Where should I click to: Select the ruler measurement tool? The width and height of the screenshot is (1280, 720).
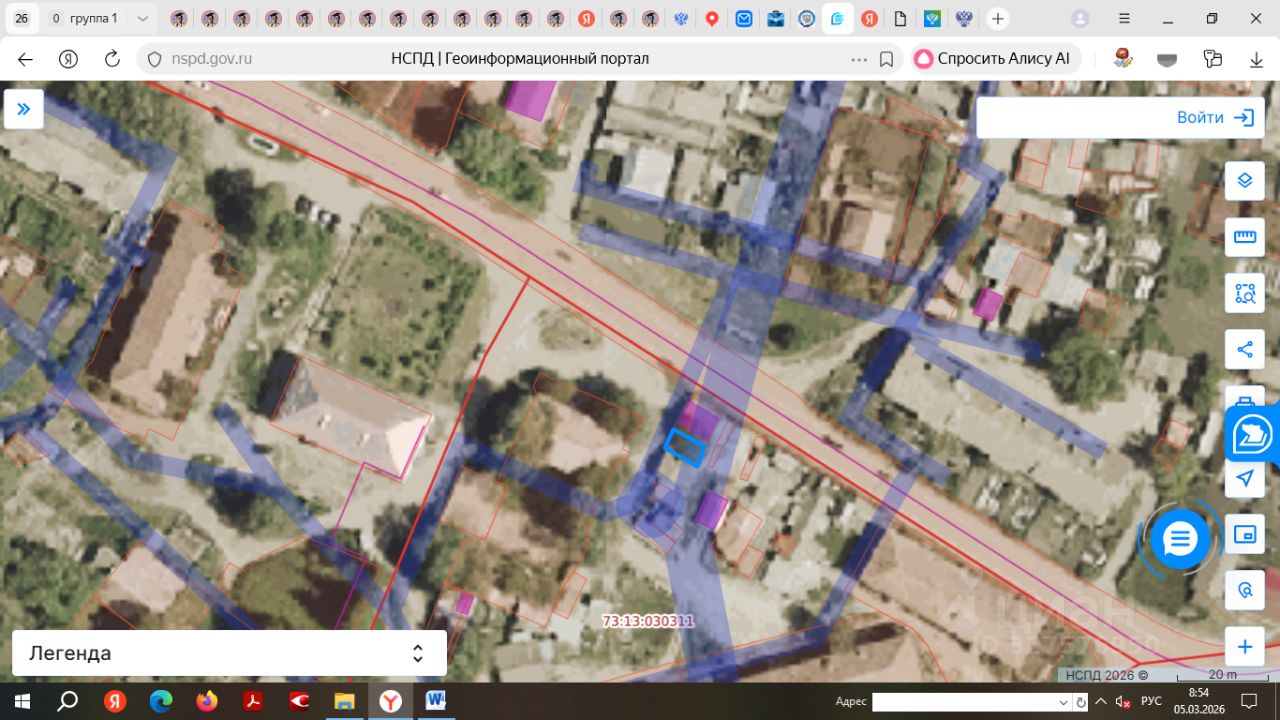click(x=1245, y=237)
